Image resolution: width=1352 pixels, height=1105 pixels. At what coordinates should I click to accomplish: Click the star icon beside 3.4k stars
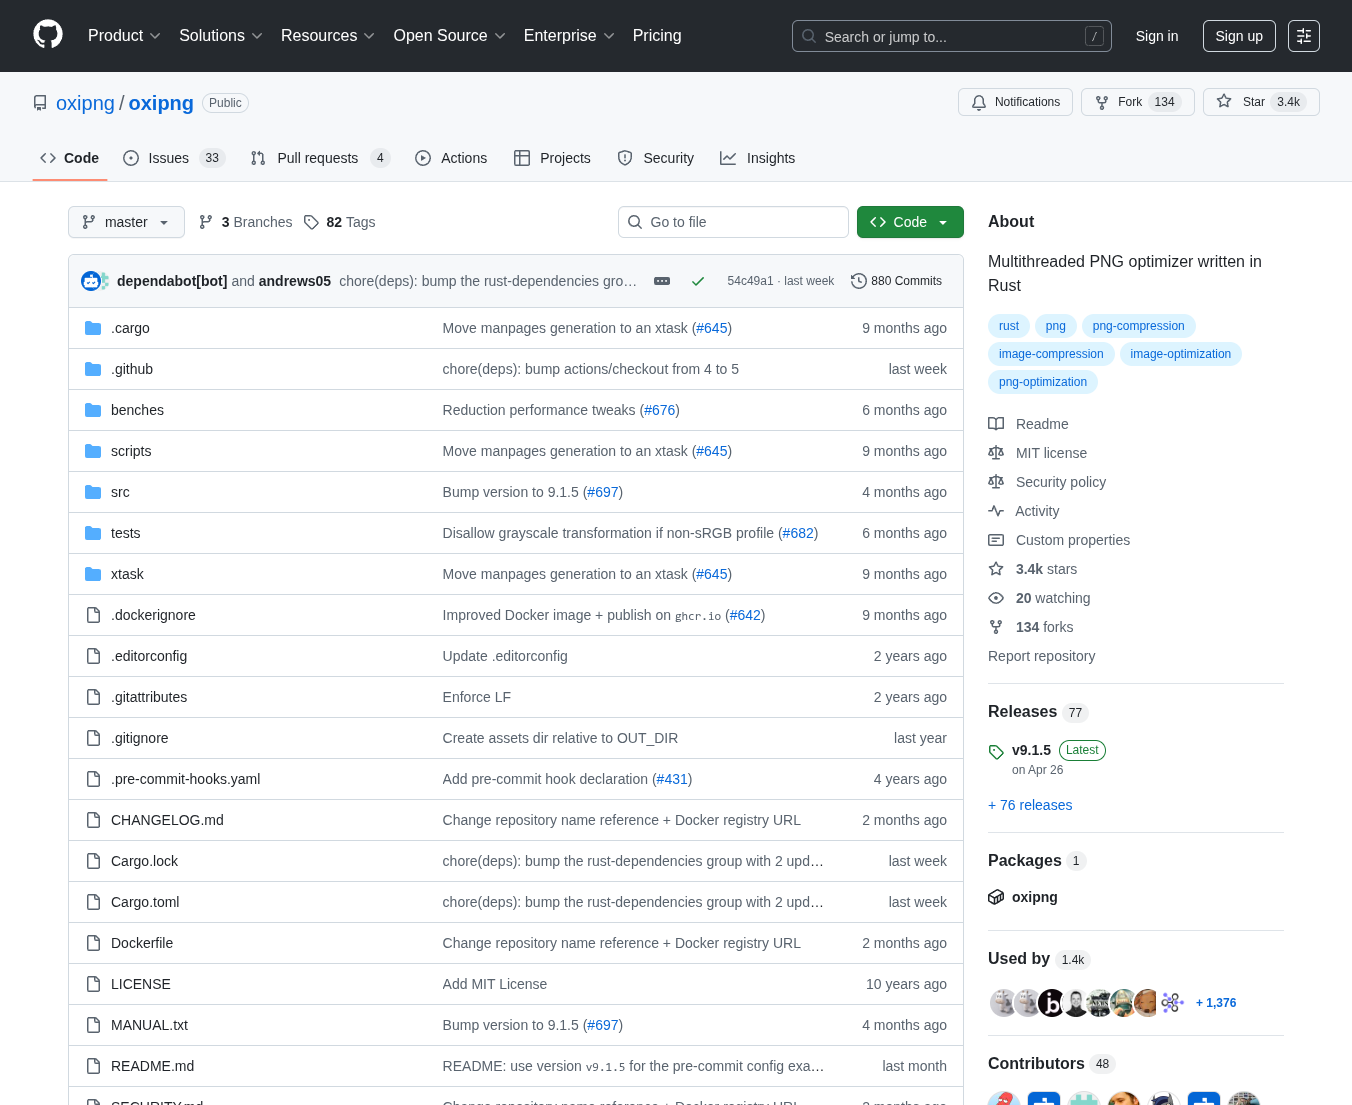pyautogui.click(x=996, y=569)
